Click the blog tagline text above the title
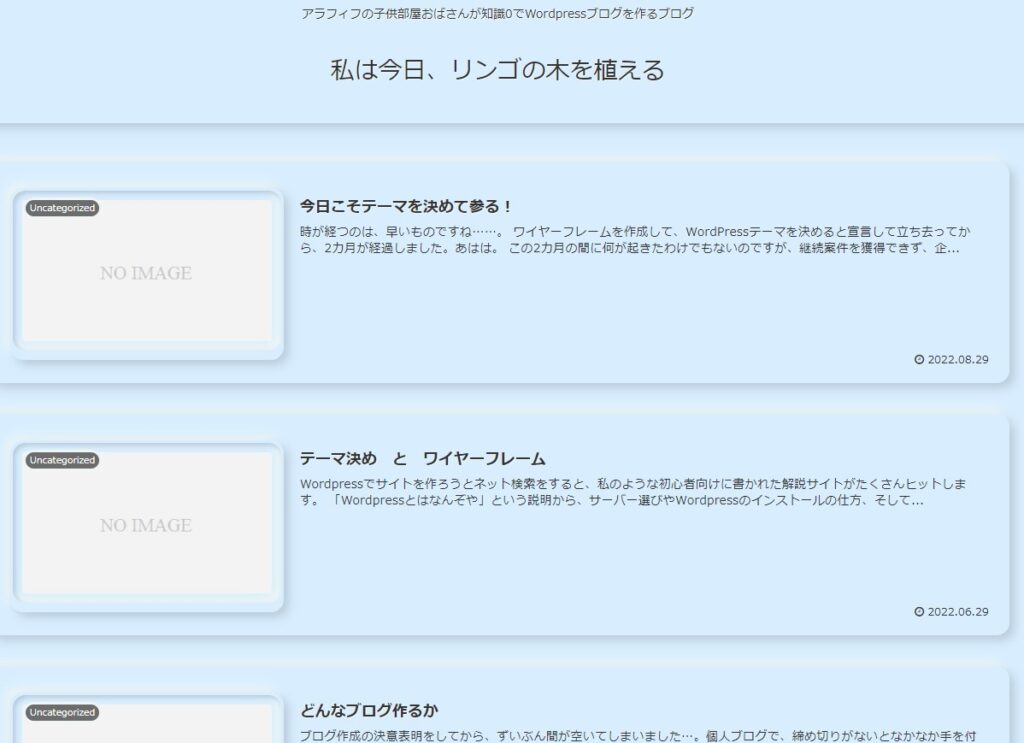This screenshot has height=743, width=1024. (x=497, y=14)
